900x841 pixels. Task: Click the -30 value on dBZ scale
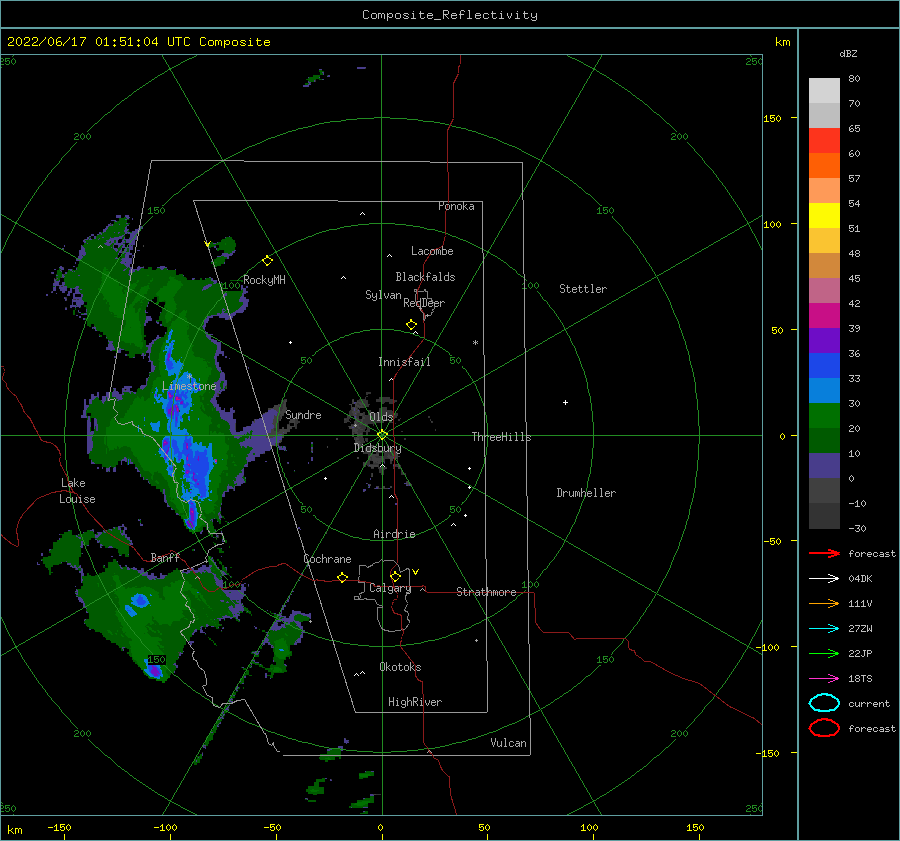857,528
